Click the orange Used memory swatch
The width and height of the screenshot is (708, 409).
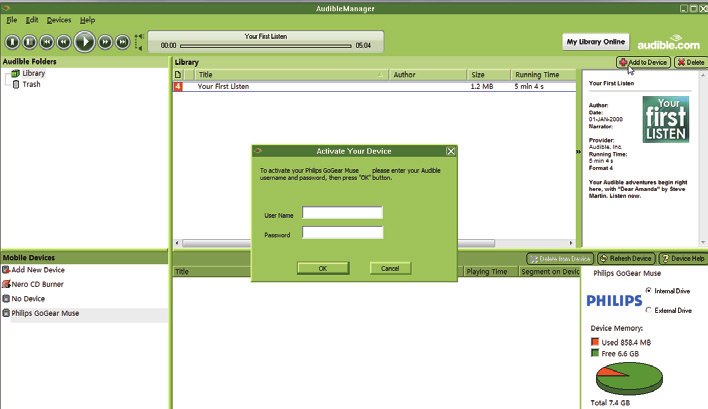tap(595, 342)
